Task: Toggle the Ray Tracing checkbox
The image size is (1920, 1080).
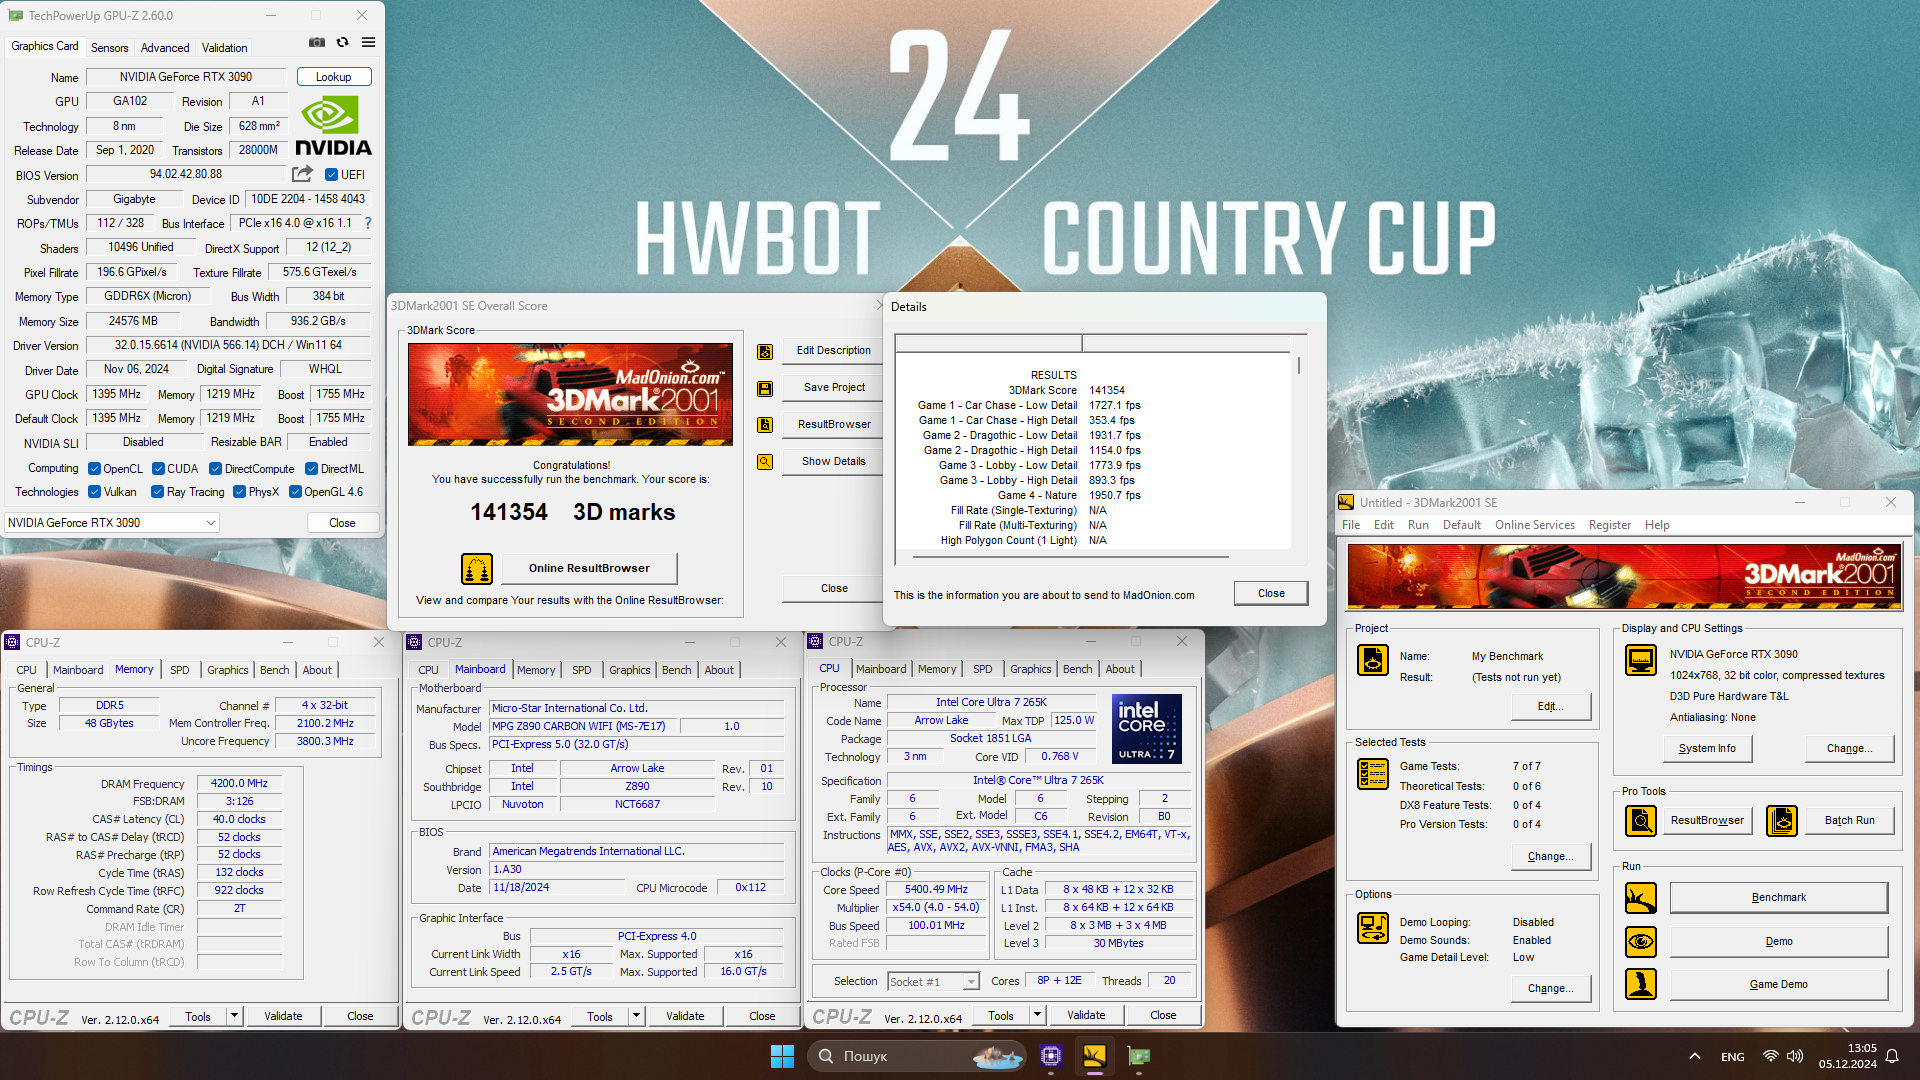Action: pyautogui.click(x=157, y=492)
